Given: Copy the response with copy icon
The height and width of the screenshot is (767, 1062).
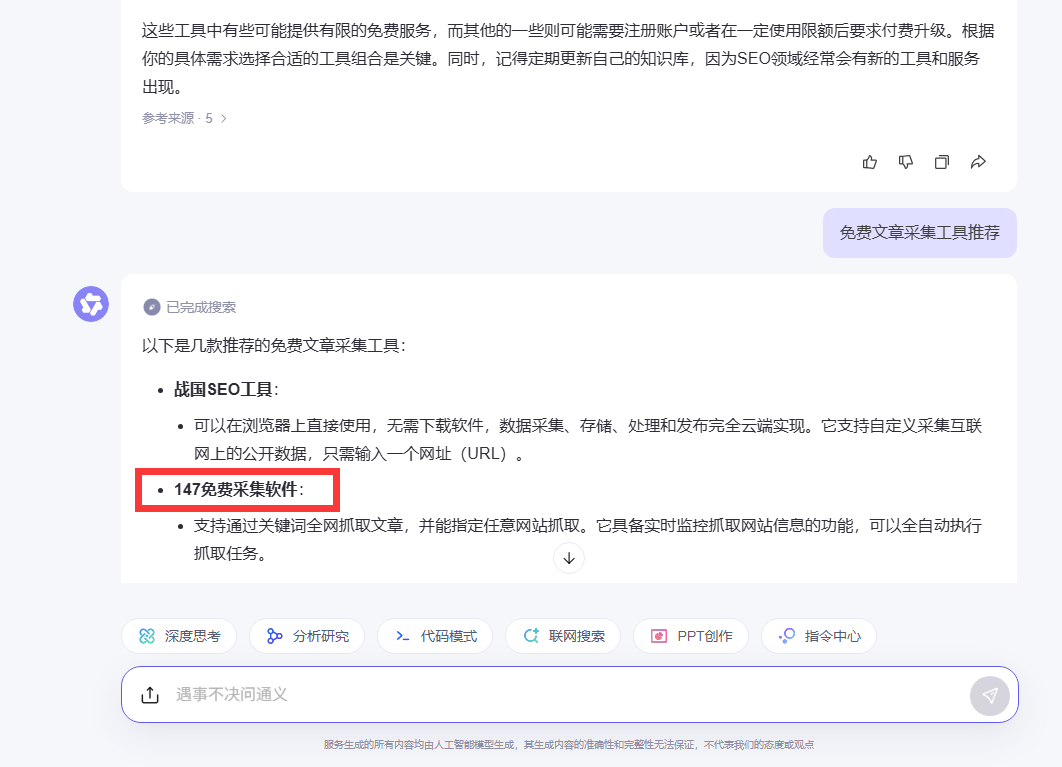Looking at the screenshot, I should [941, 162].
